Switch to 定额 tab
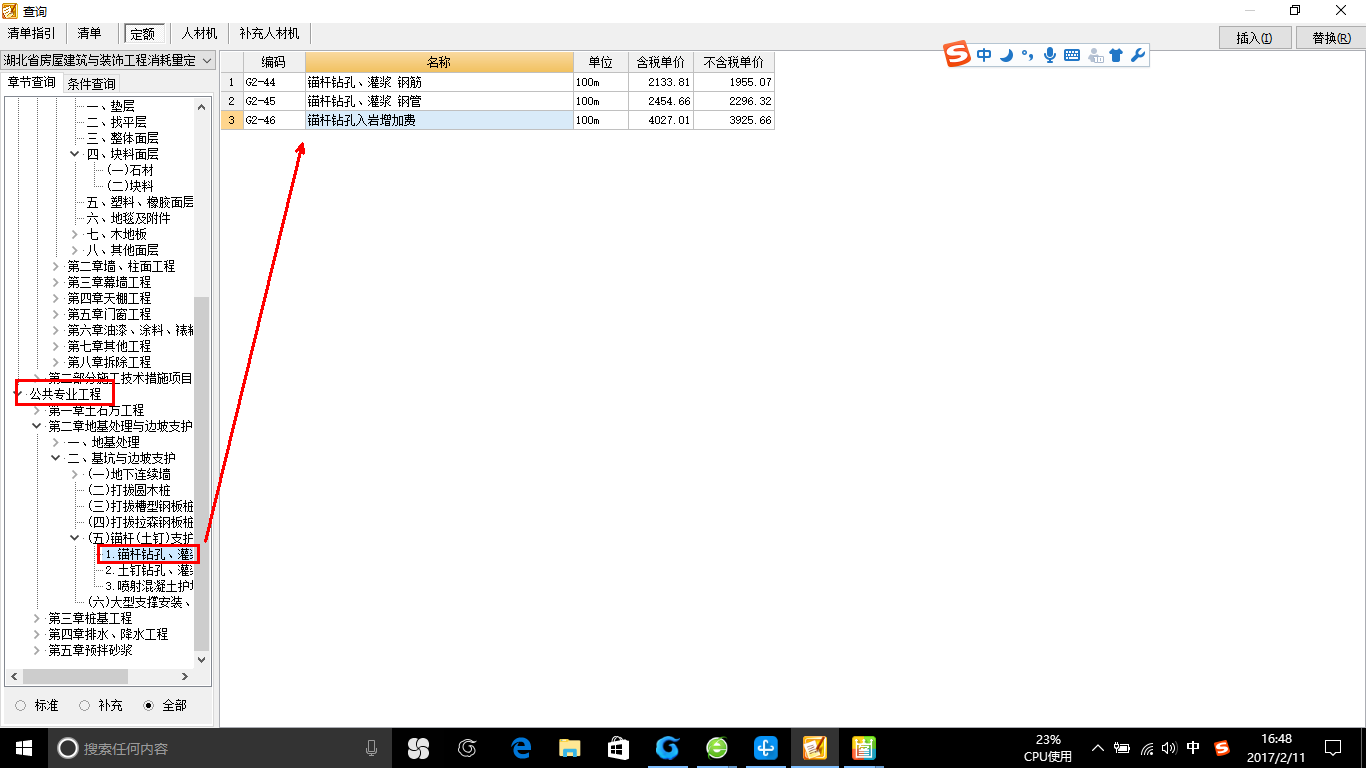Image resolution: width=1366 pixels, height=768 pixels. pyautogui.click(x=143, y=34)
